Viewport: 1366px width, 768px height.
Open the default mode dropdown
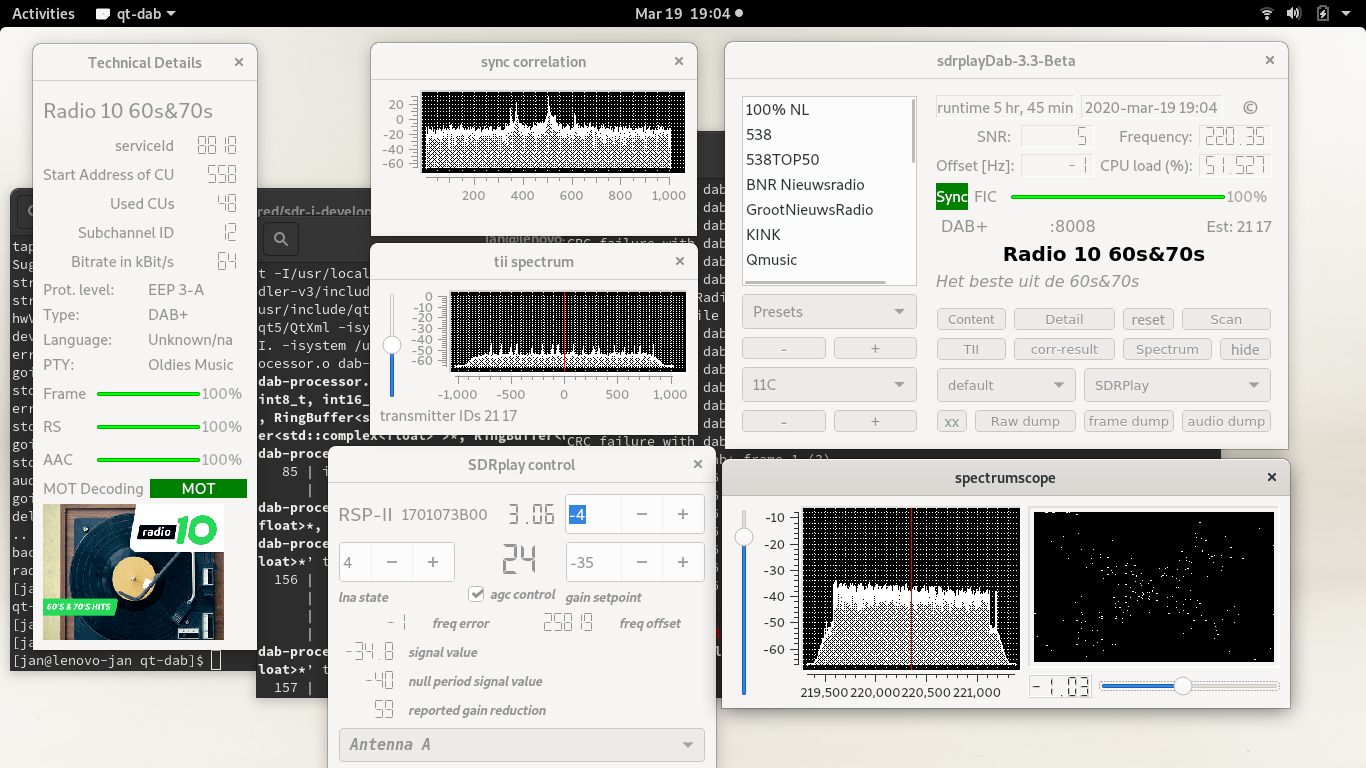click(x=1005, y=385)
